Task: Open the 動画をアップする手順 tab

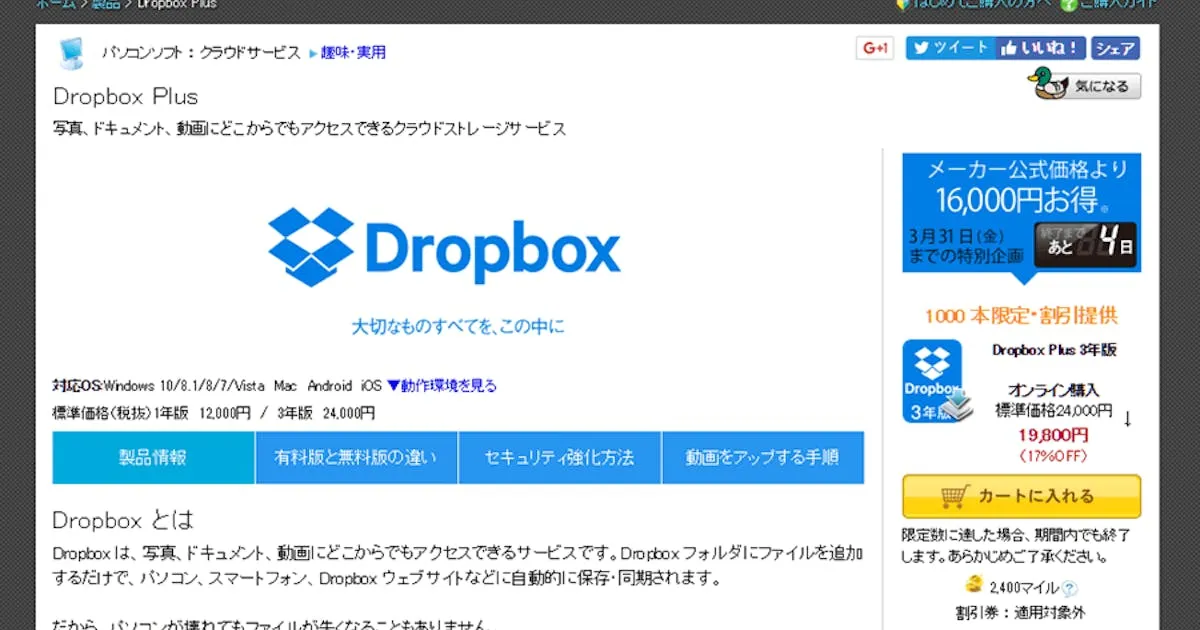Action: (763, 458)
